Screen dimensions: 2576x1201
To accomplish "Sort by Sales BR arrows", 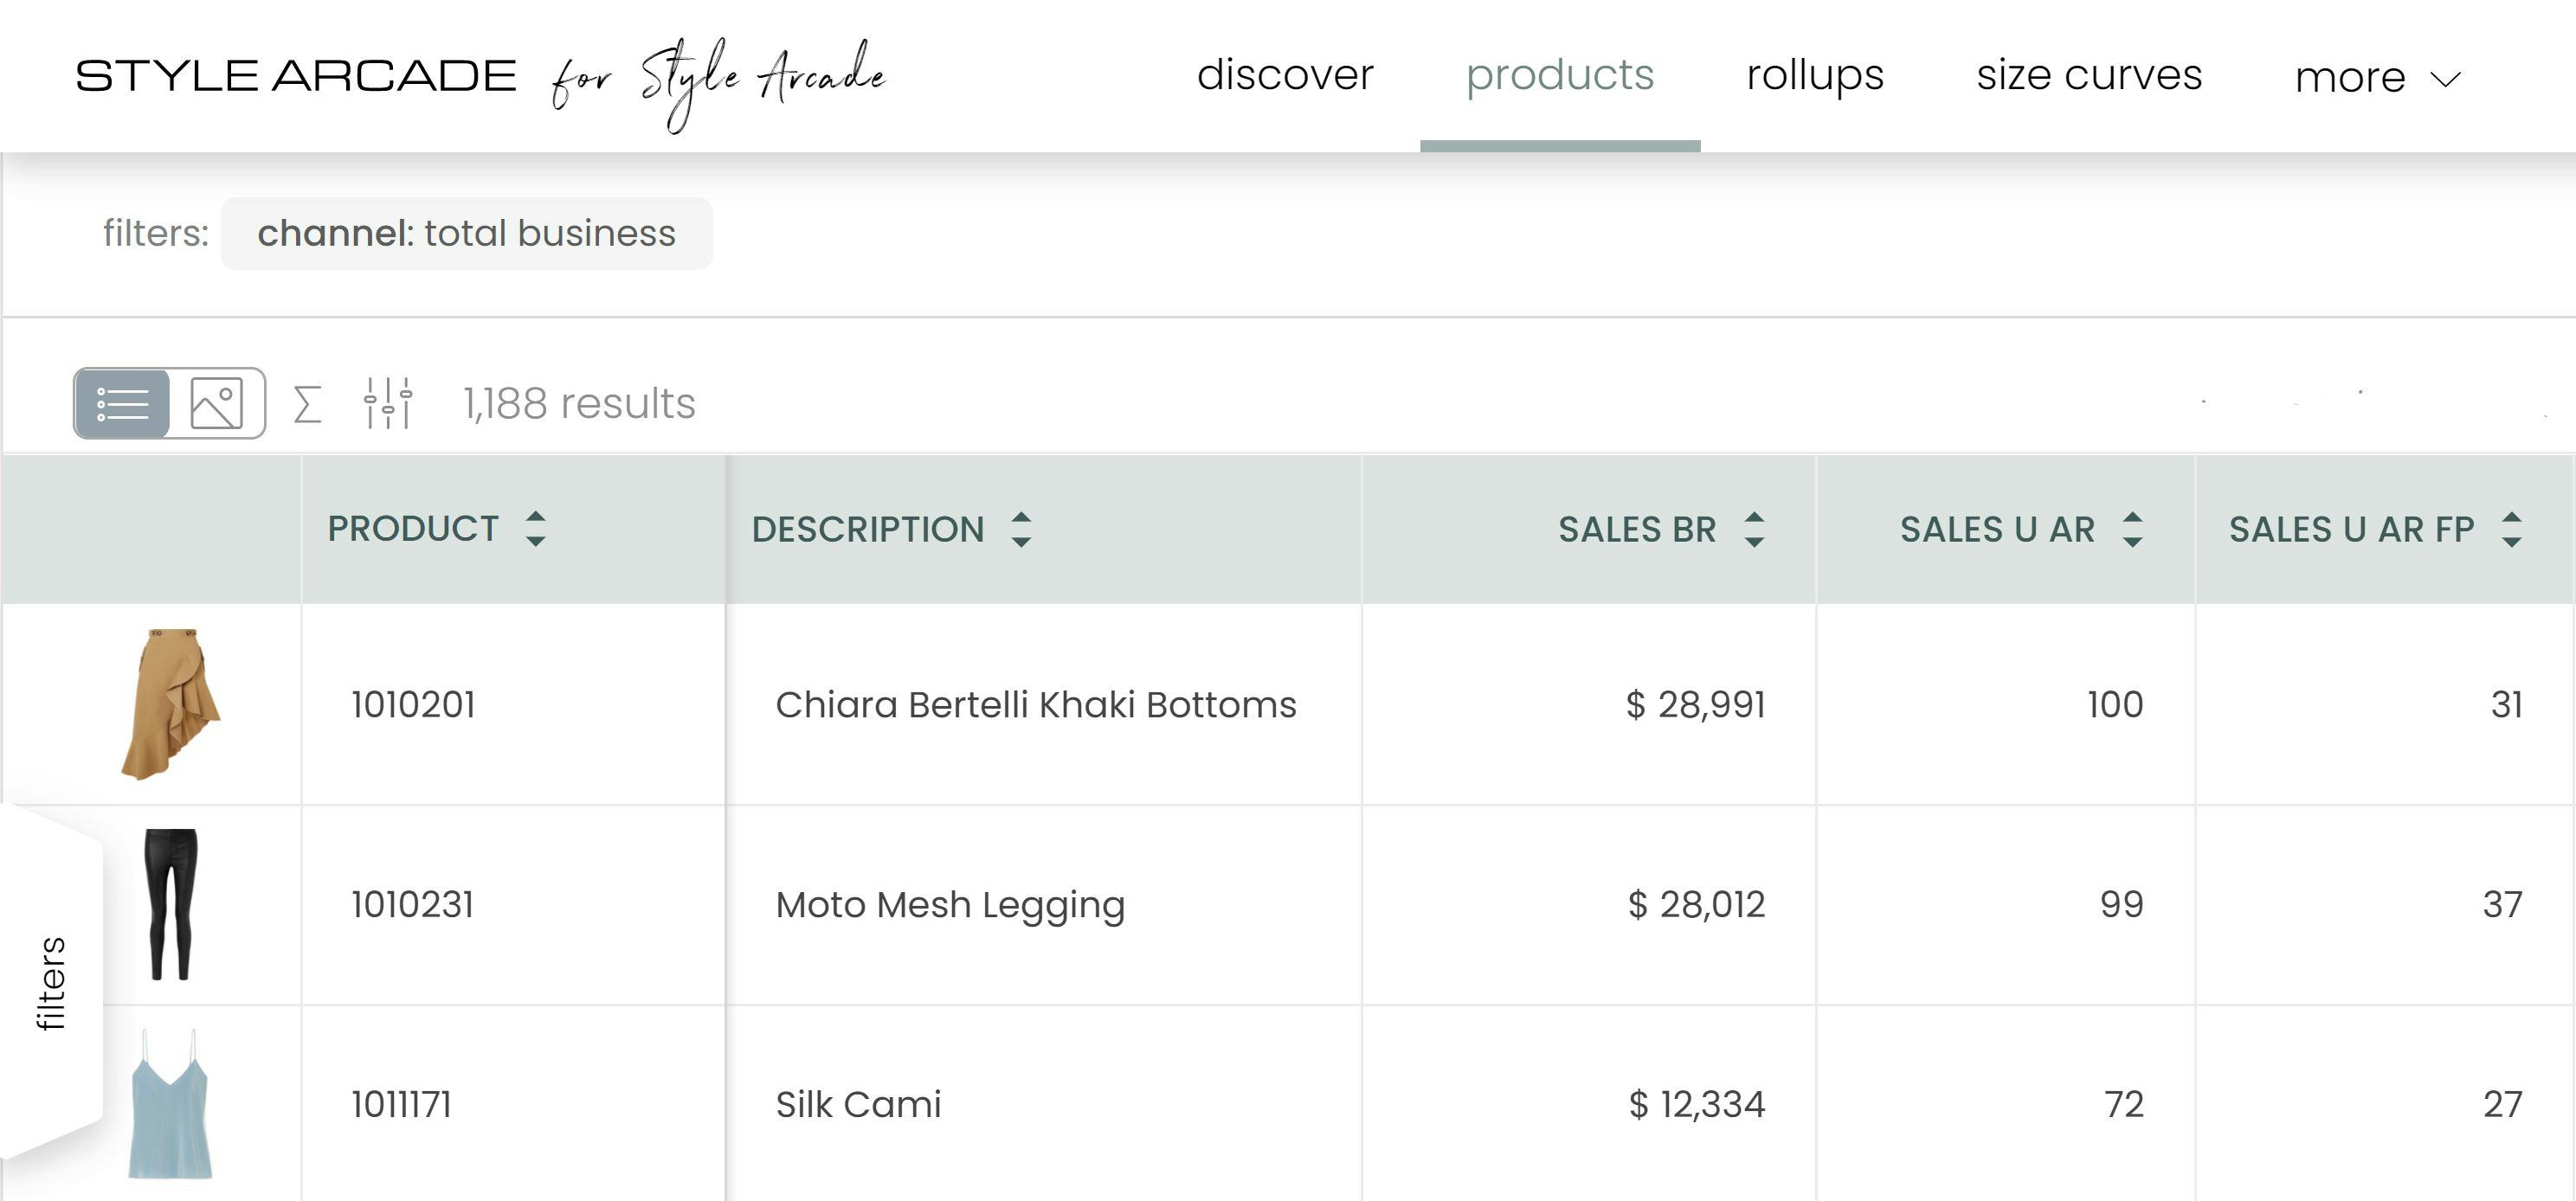I will [x=1754, y=529].
